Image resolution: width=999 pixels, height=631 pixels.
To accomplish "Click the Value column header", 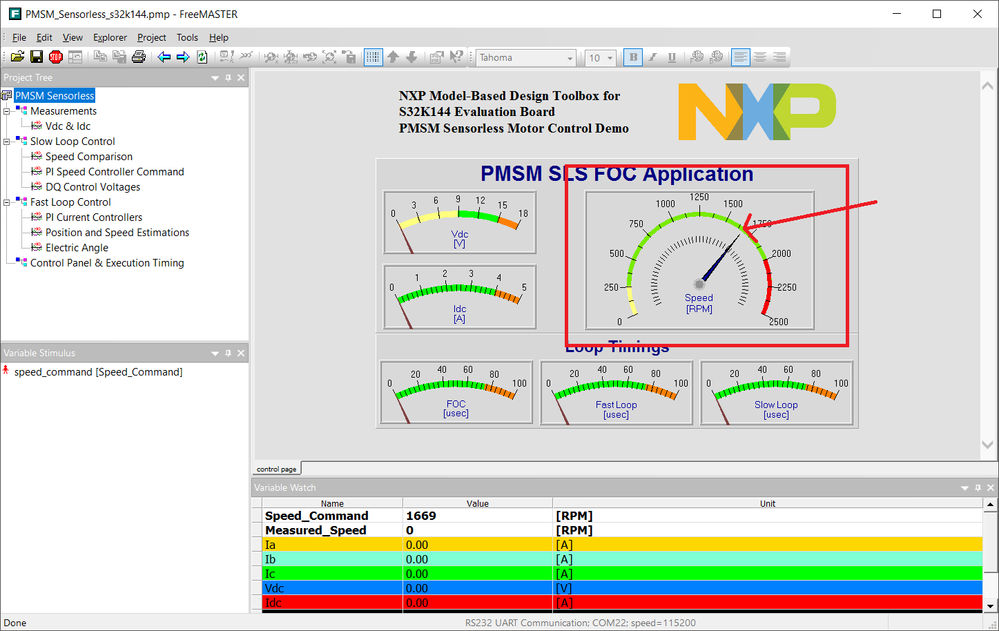I will (477, 503).
